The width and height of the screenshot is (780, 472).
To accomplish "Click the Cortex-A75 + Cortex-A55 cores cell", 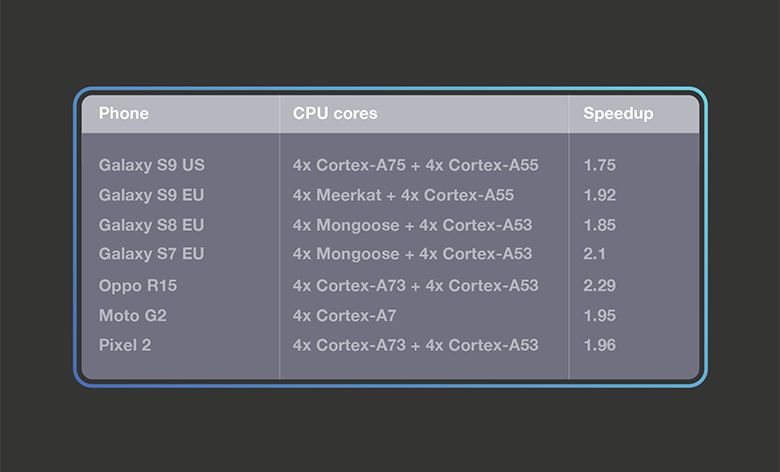I will click(x=415, y=165).
